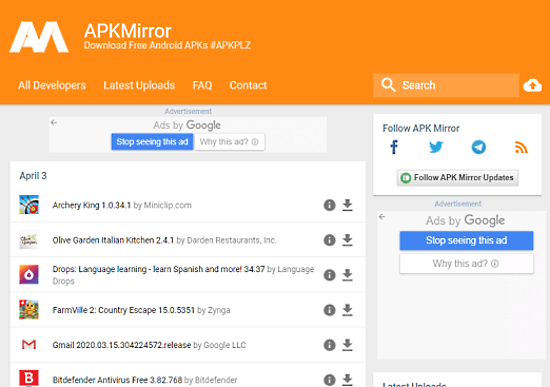Open Latest Uploads menu item
Screen dimensions: 550x387
point(139,85)
